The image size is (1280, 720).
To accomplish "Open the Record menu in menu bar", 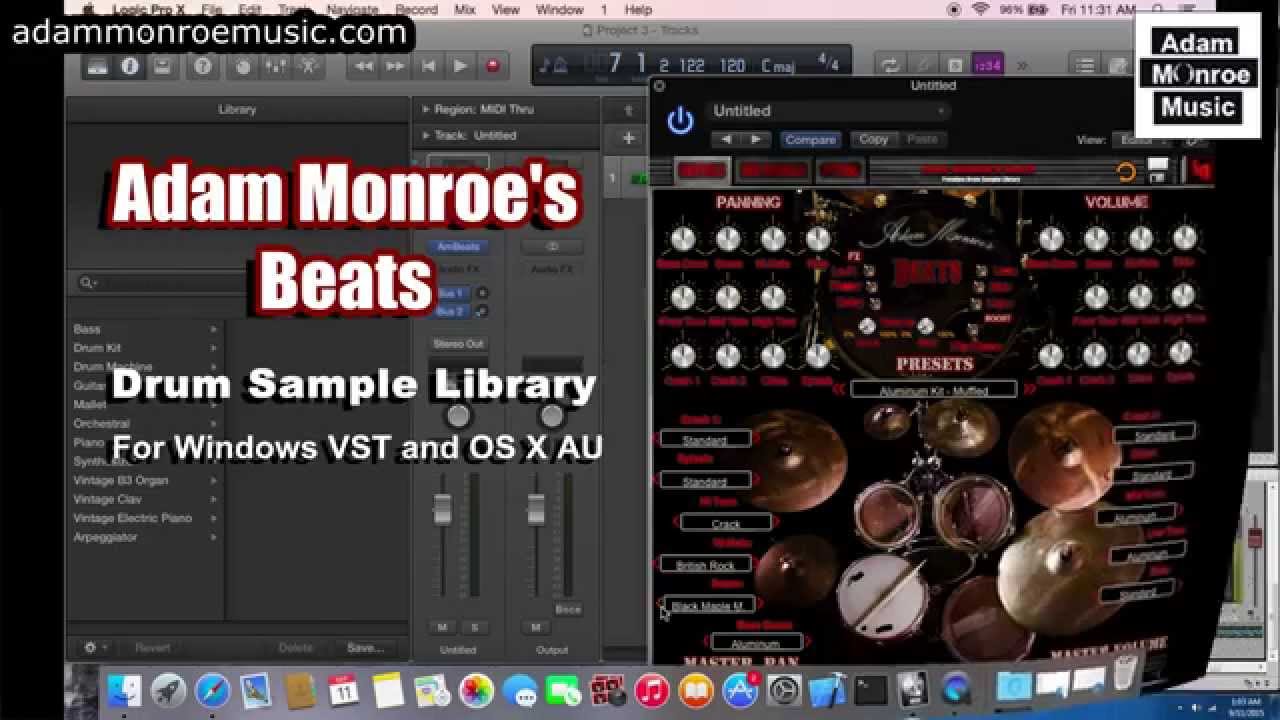I will pyautogui.click(x=416, y=9).
